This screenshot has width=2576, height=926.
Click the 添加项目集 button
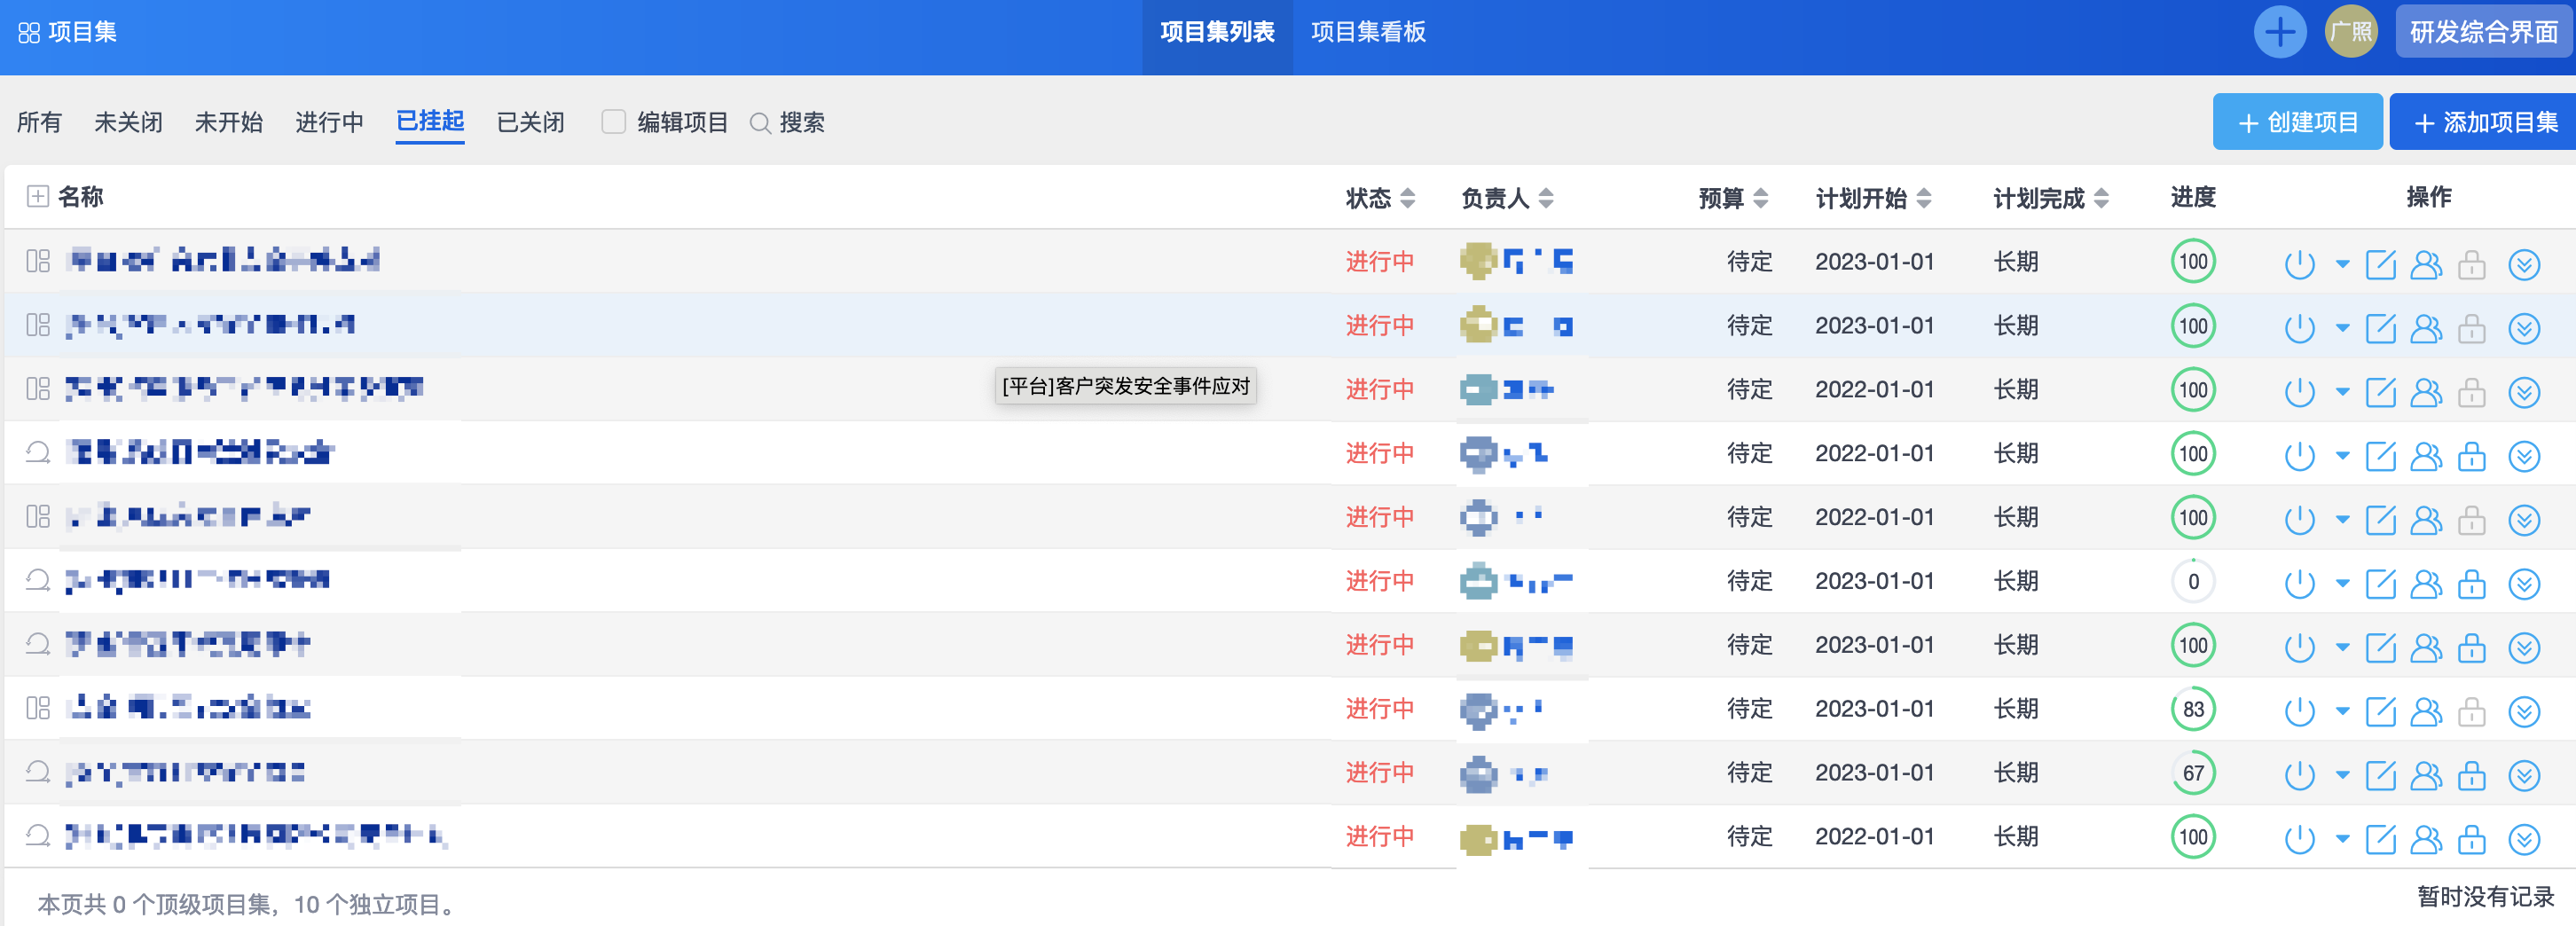(x=2484, y=122)
